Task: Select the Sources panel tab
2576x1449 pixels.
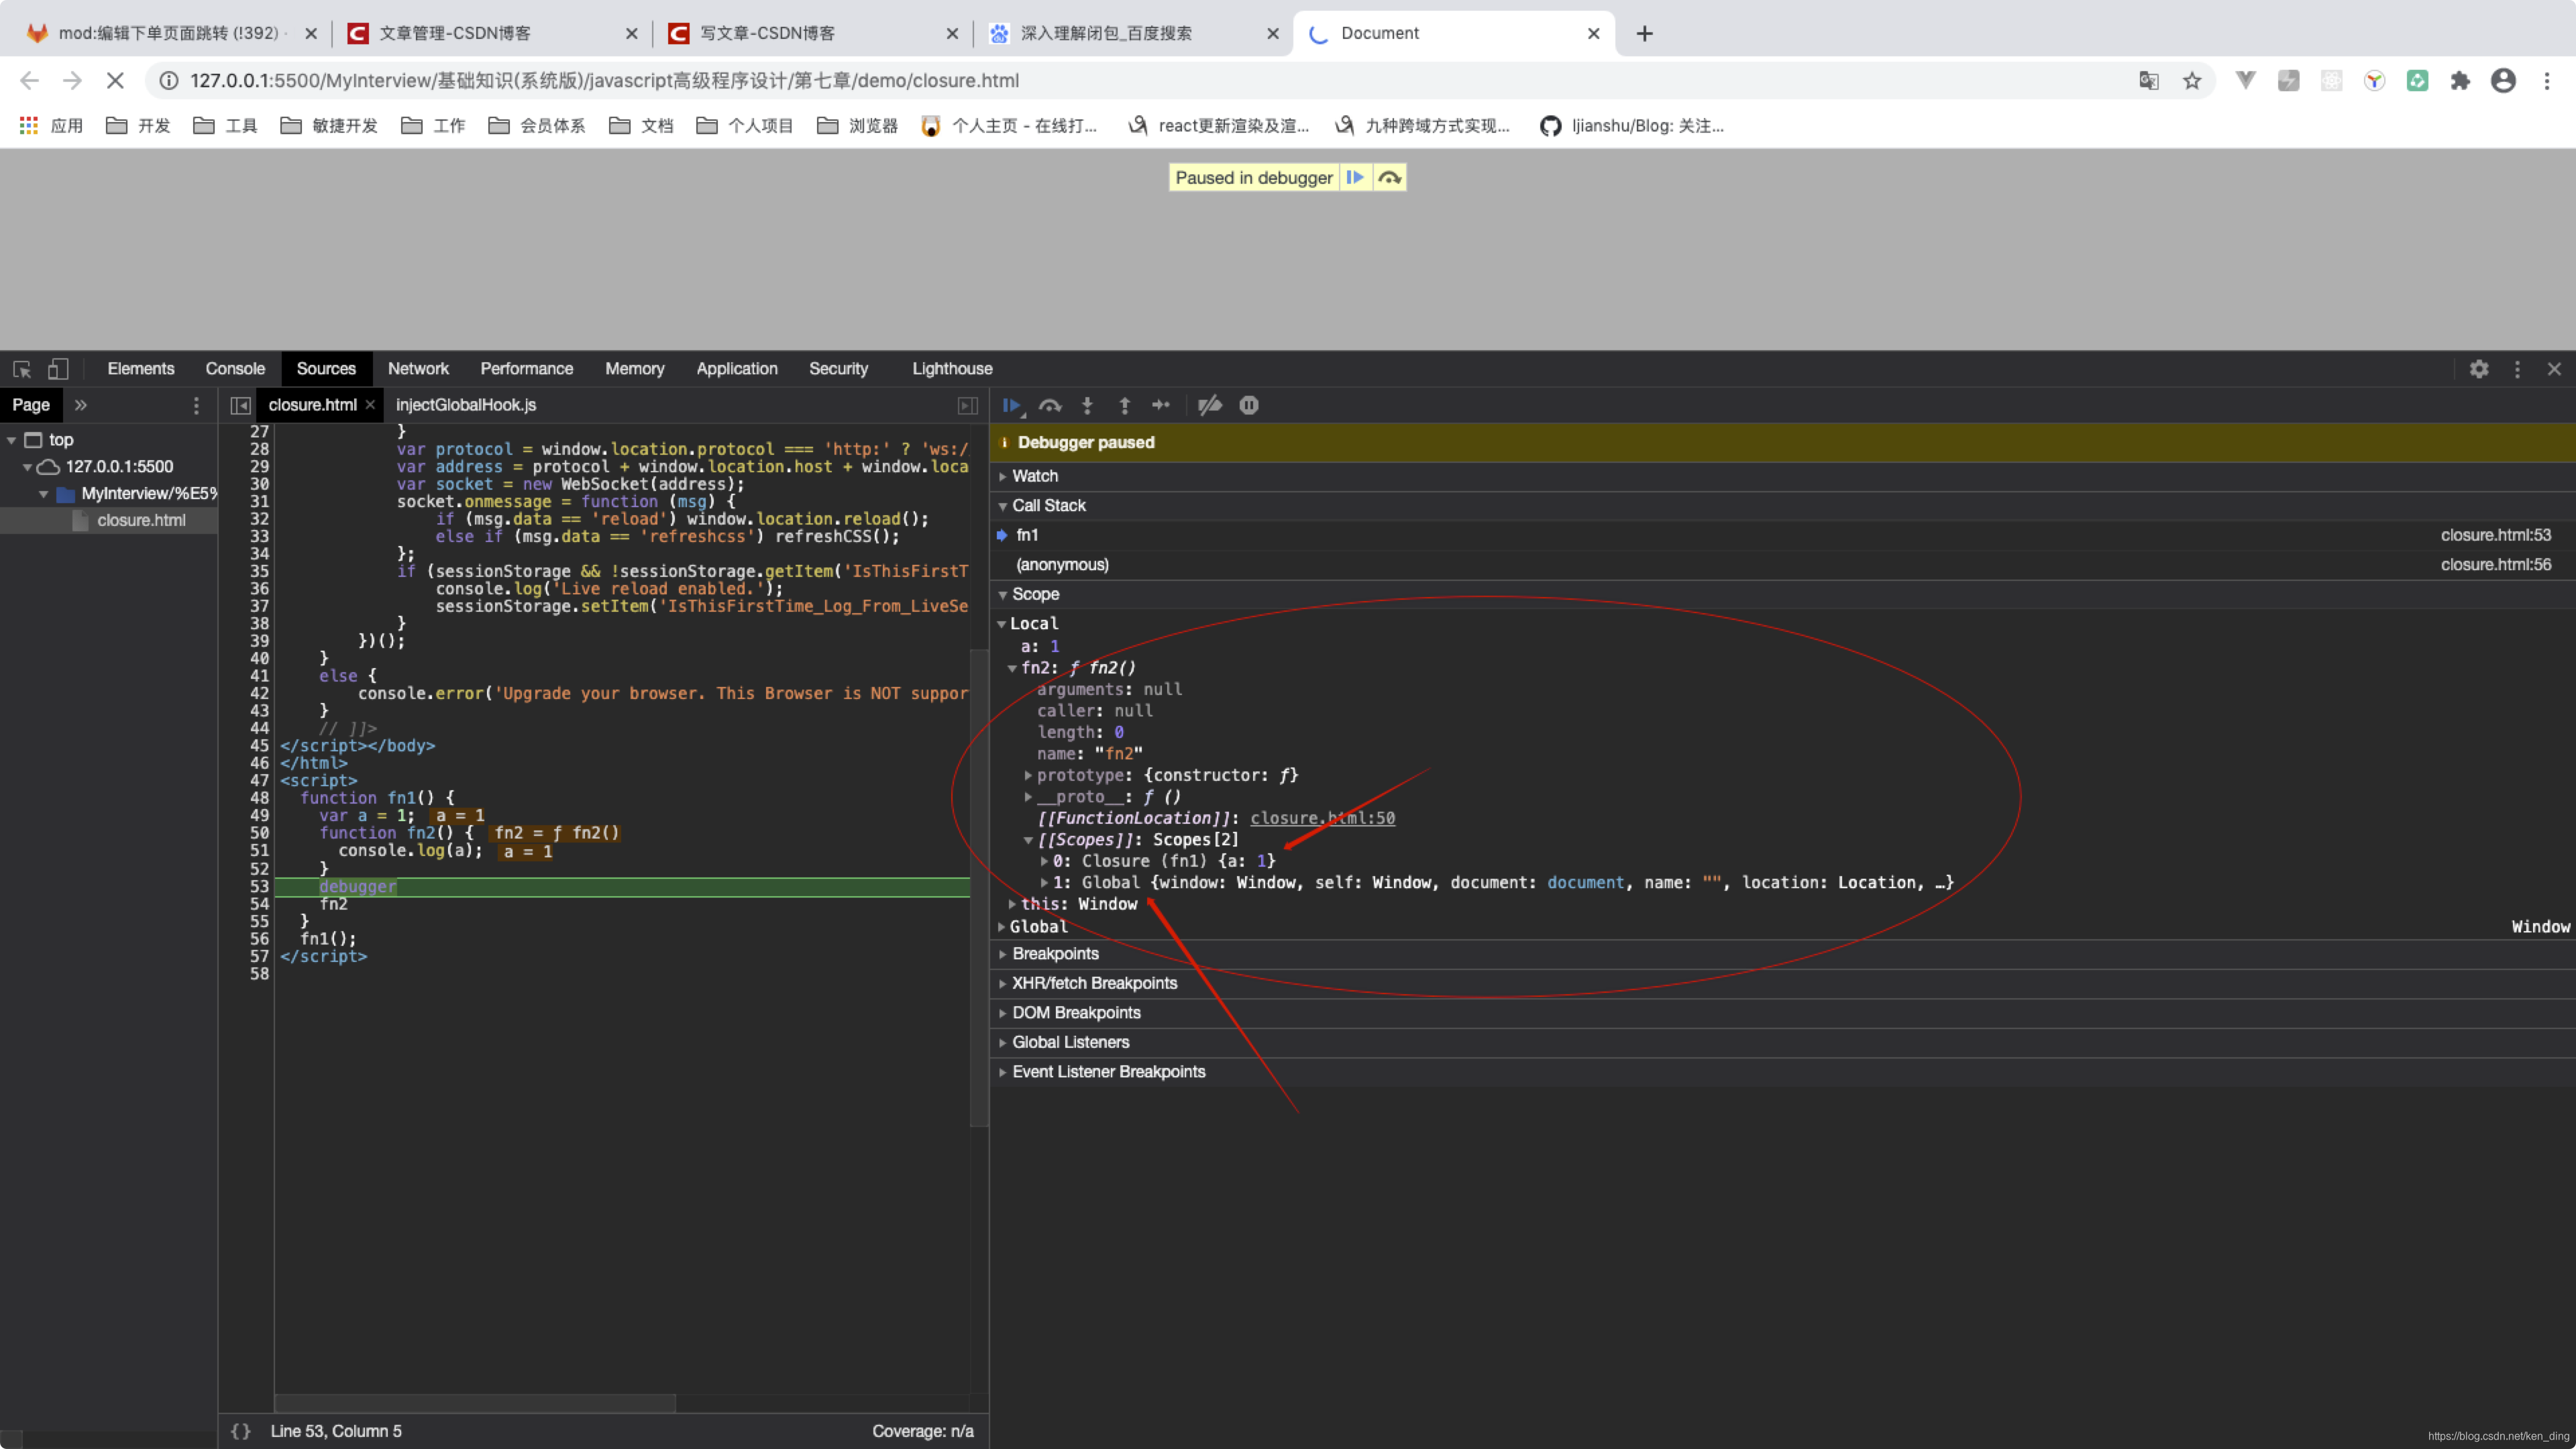Action: tap(324, 368)
